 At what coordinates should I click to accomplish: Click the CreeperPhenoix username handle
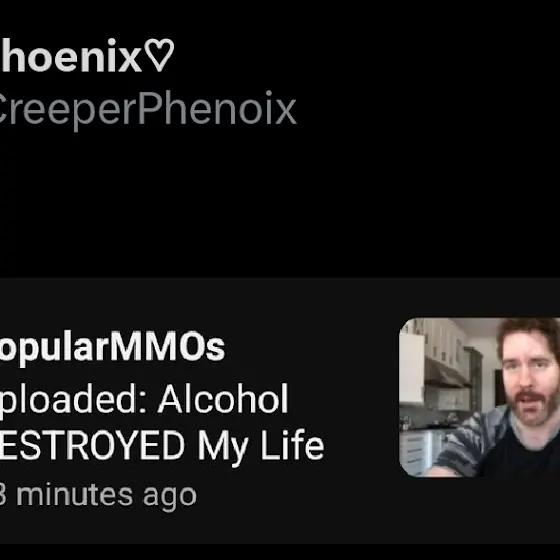point(148,108)
